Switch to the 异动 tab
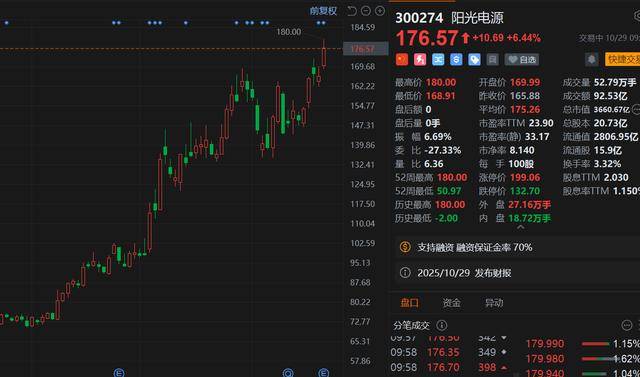 point(494,303)
